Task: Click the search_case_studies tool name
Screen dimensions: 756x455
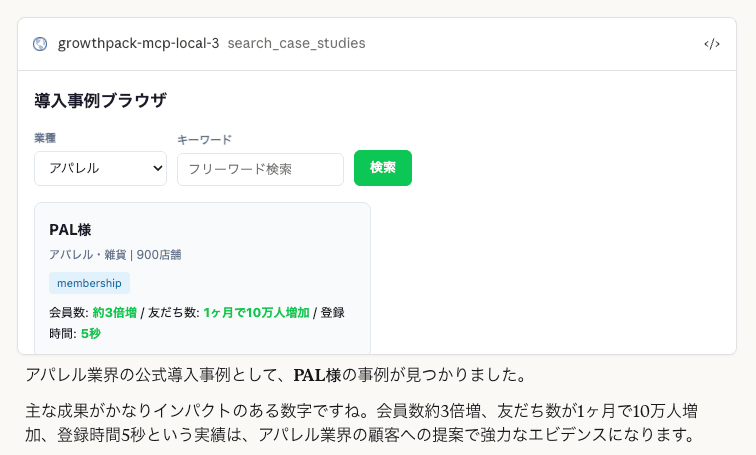Action: point(296,44)
